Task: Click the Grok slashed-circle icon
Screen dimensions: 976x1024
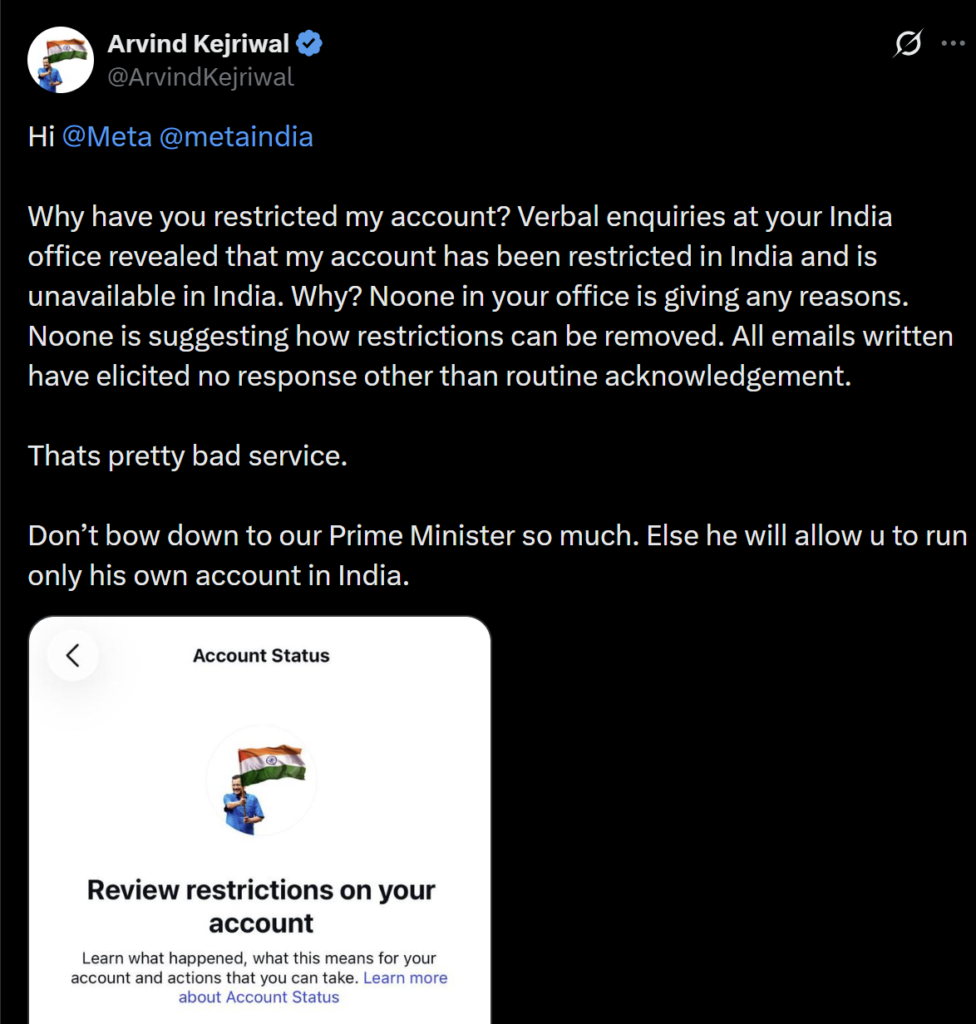Action: [x=908, y=44]
